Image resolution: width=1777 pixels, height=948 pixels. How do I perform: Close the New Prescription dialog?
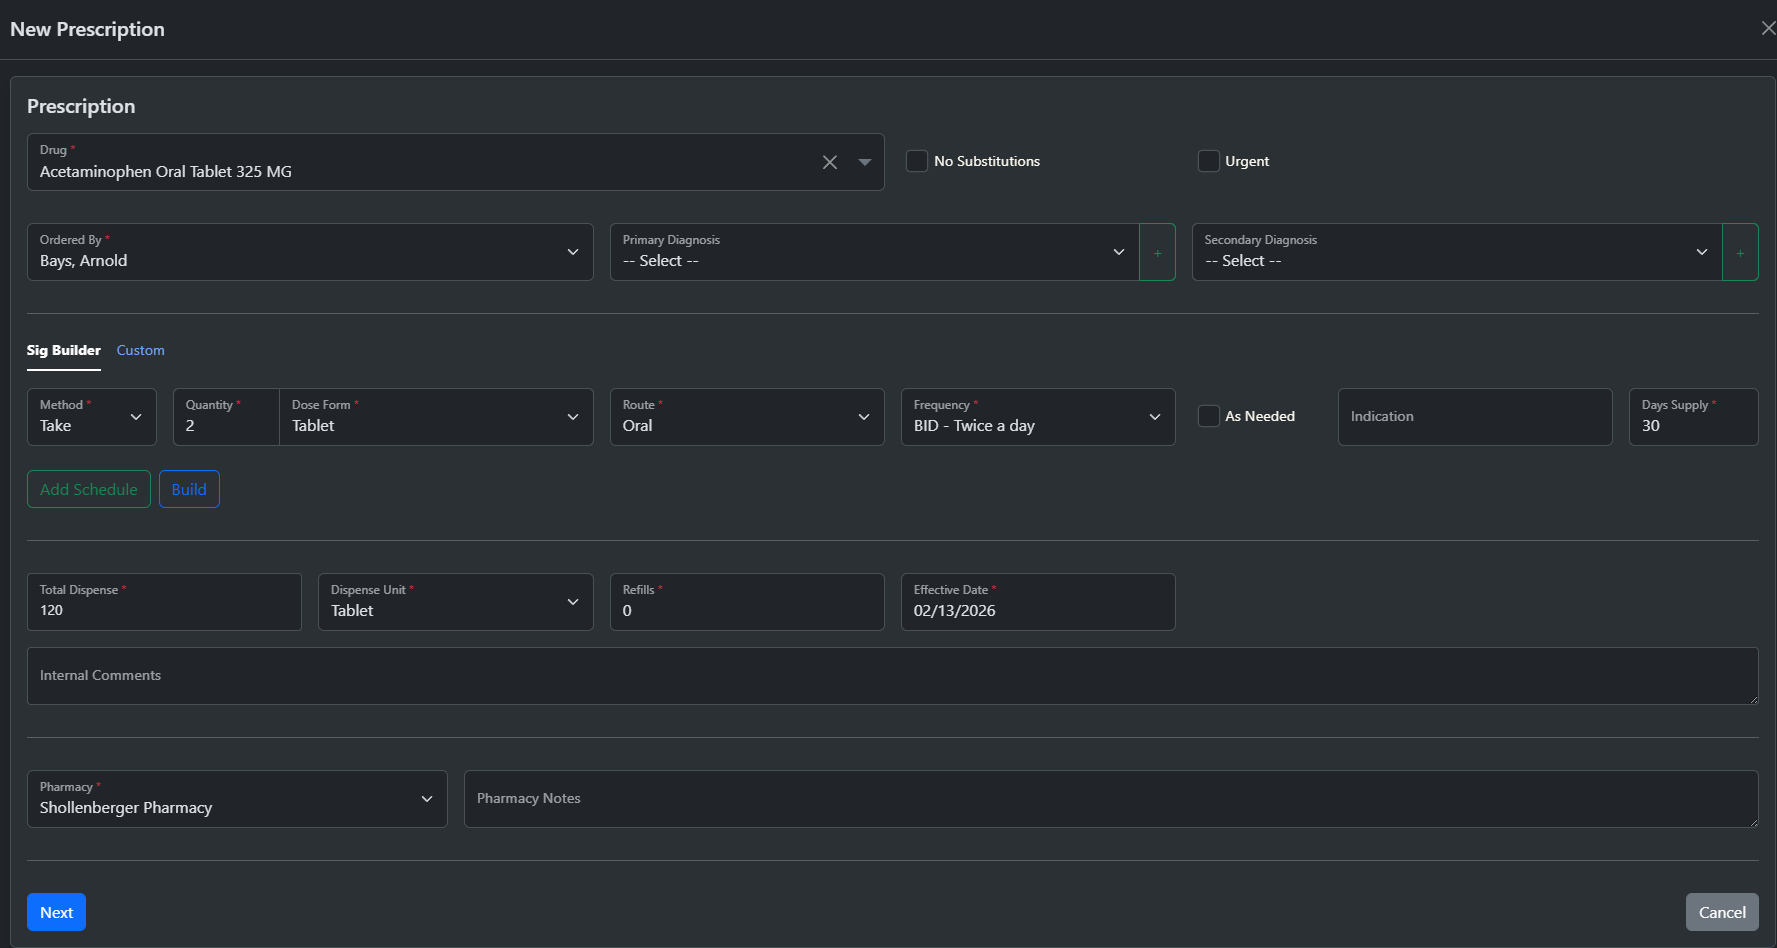(x=1767, y=28)
